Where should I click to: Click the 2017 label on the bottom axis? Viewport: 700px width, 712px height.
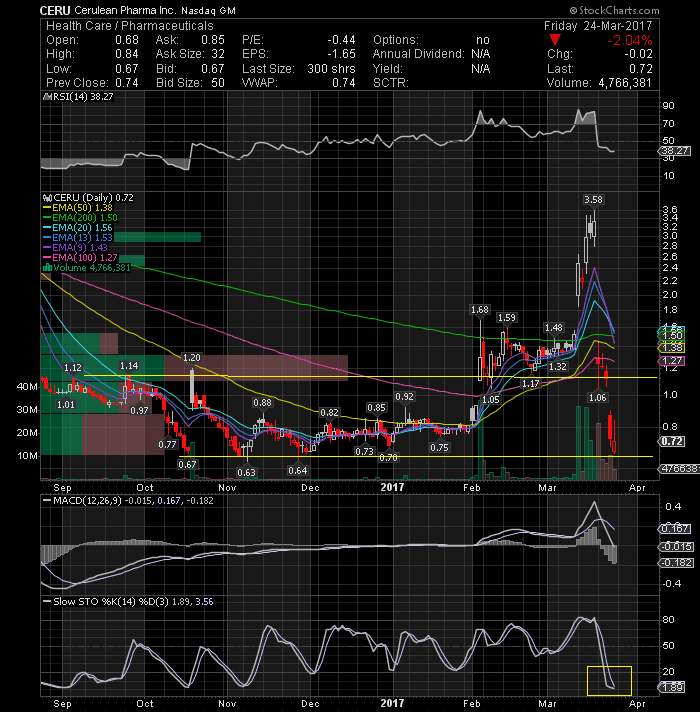point(392,703)
